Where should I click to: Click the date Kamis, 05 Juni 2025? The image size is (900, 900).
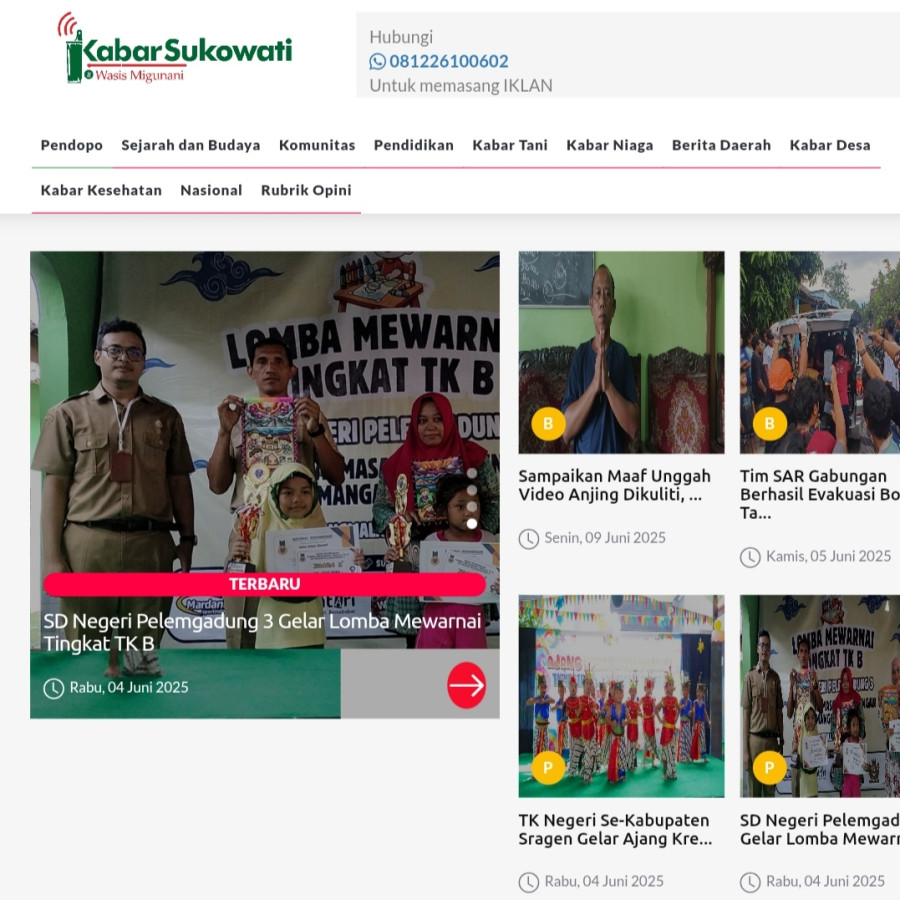point(828,556)
